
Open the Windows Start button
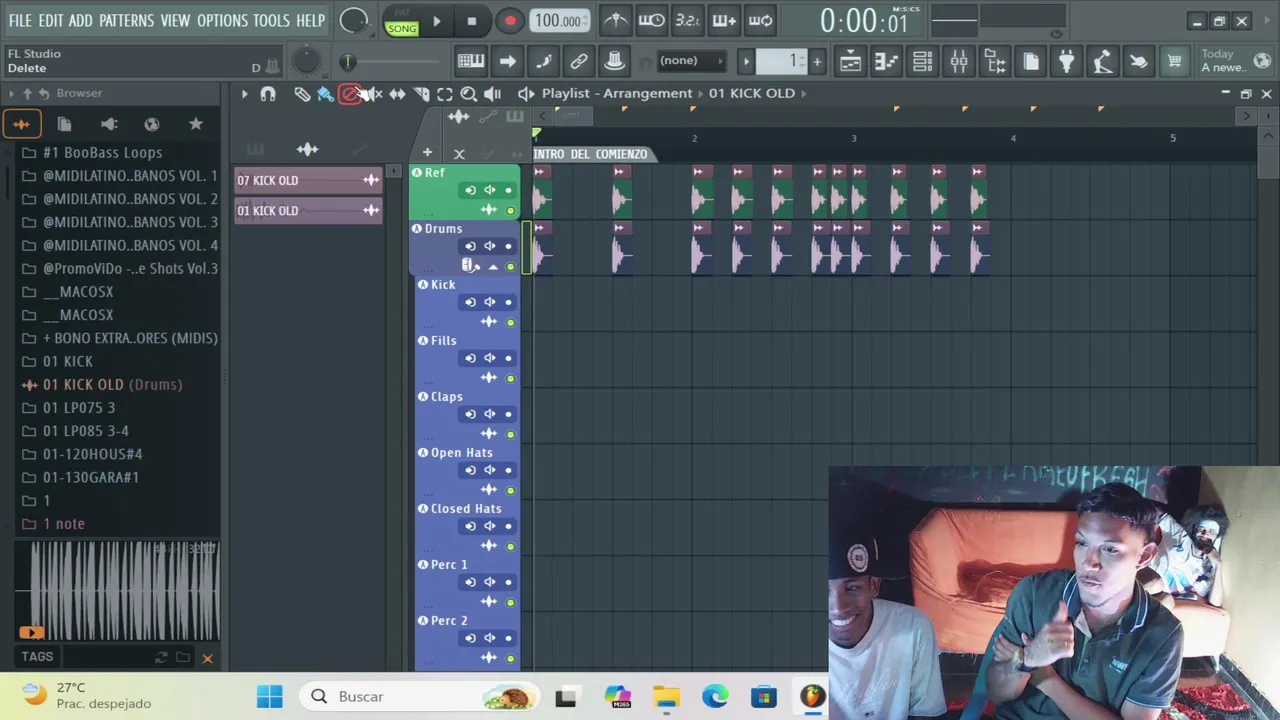pos(270,696)
